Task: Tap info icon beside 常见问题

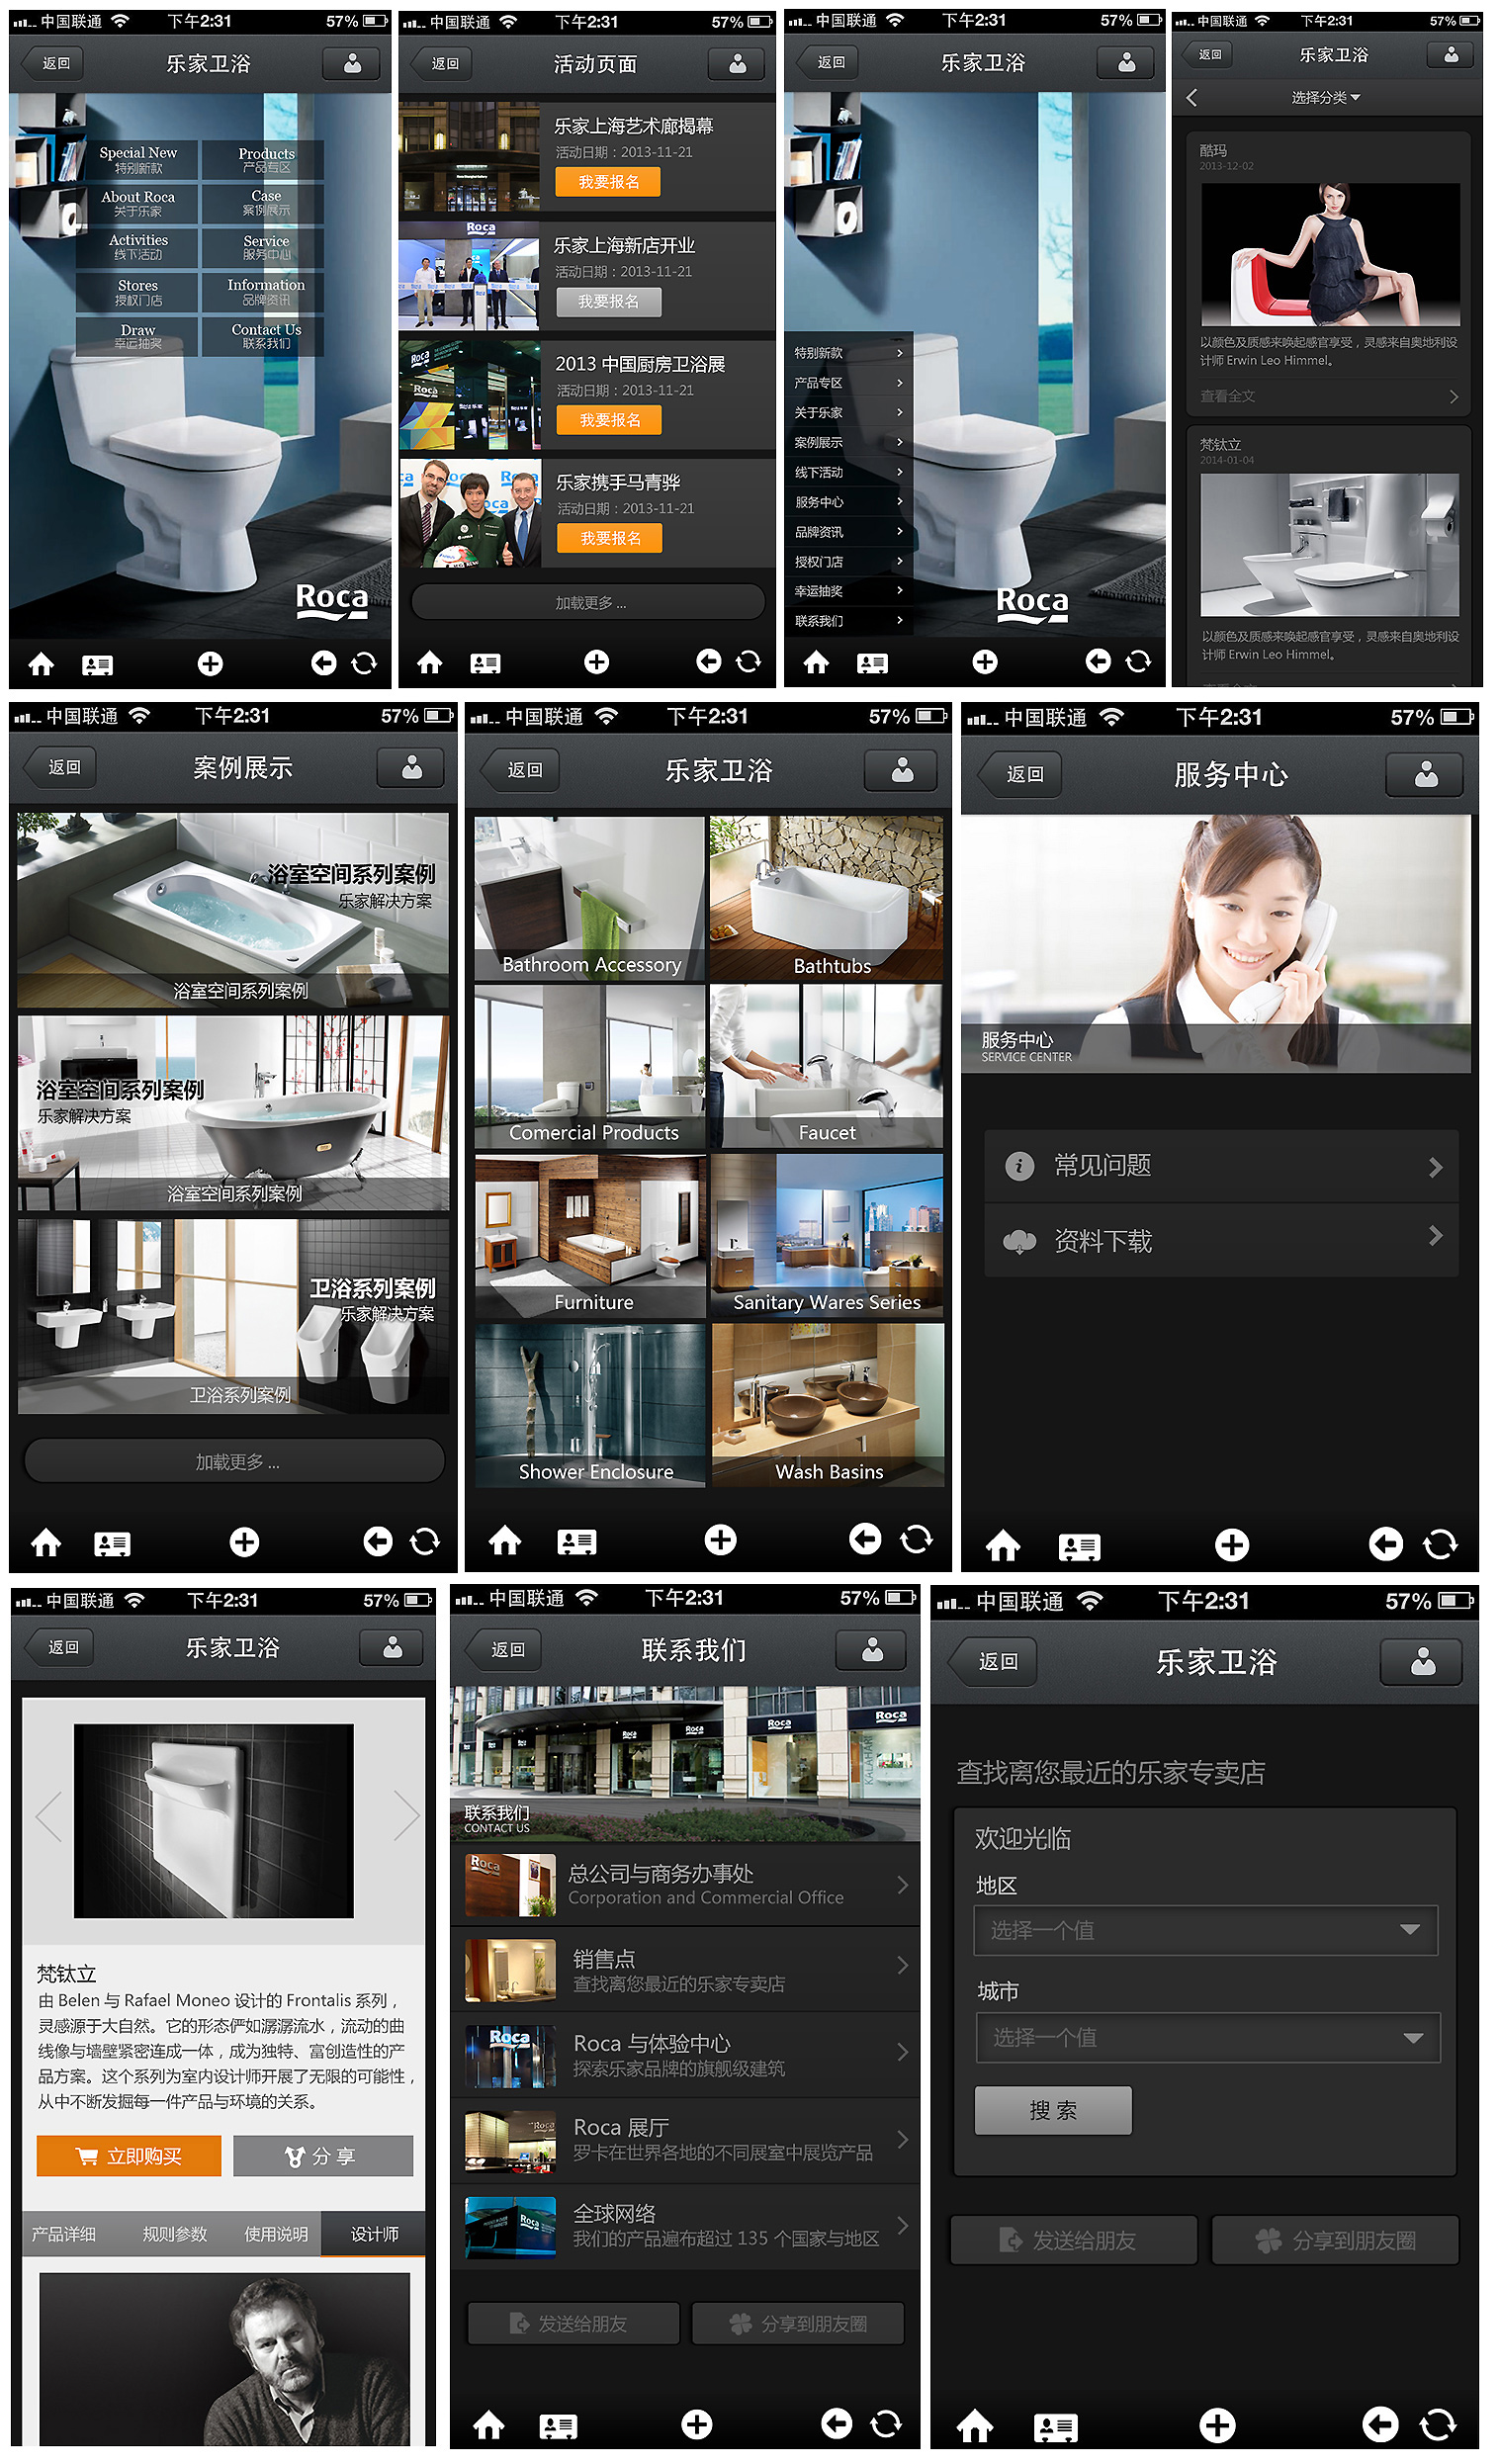Action: click(x=1019, y=1166)
